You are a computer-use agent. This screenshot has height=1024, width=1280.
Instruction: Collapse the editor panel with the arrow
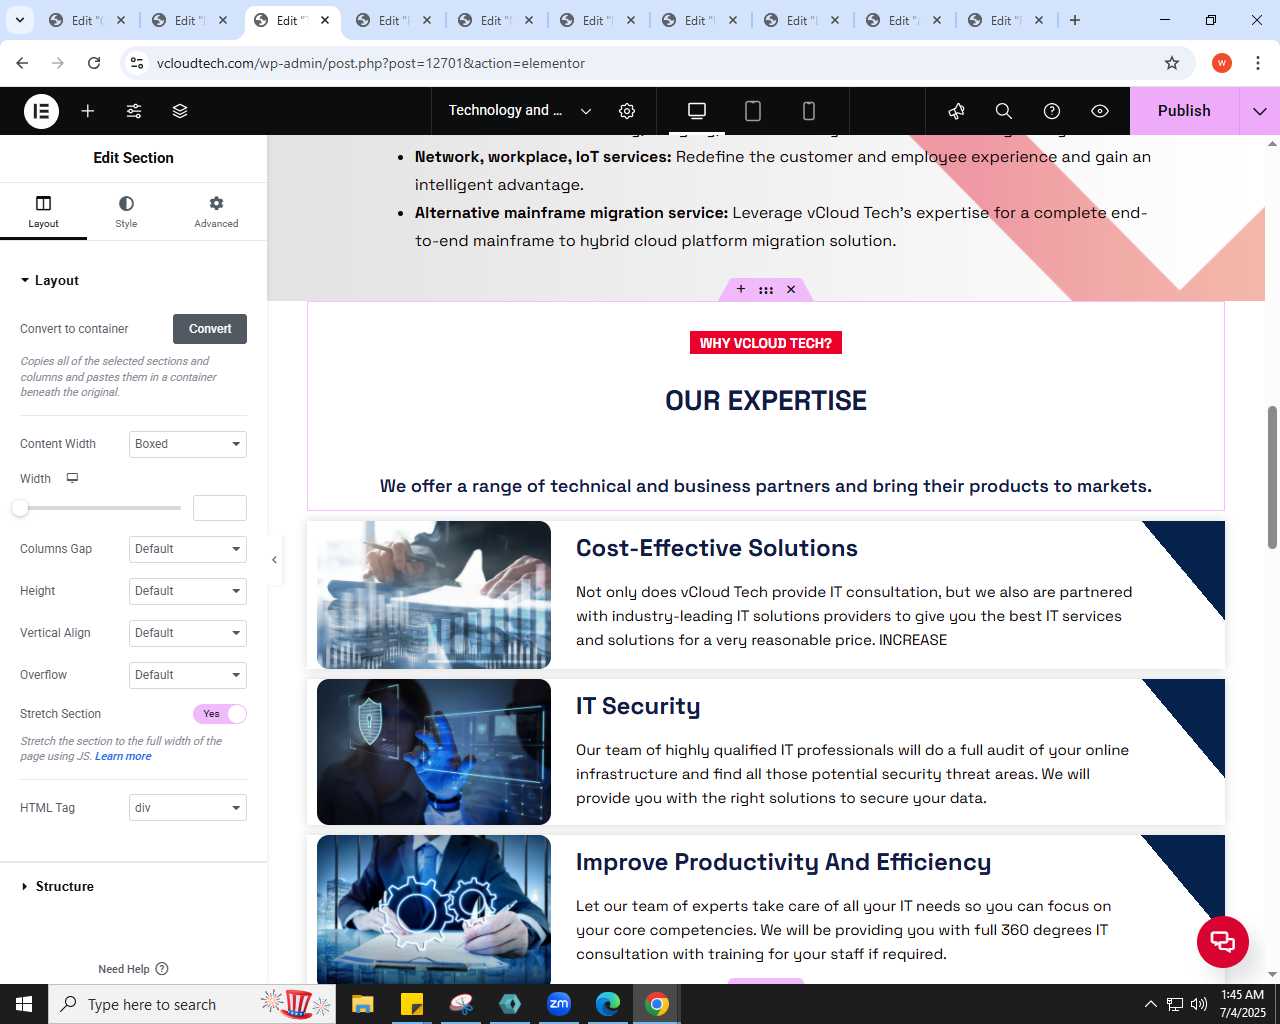274,560
